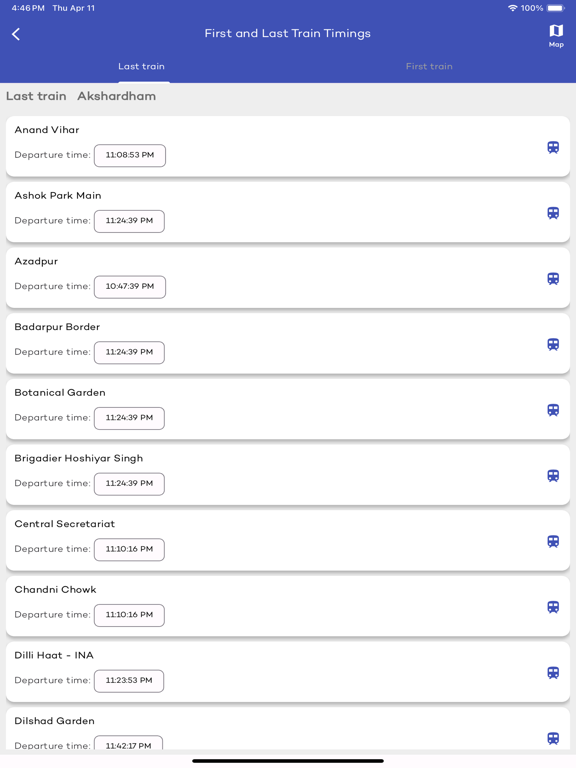Open the Azadpur station name
The height and width of the screenshot is (768, 576).
coord(36,261)
